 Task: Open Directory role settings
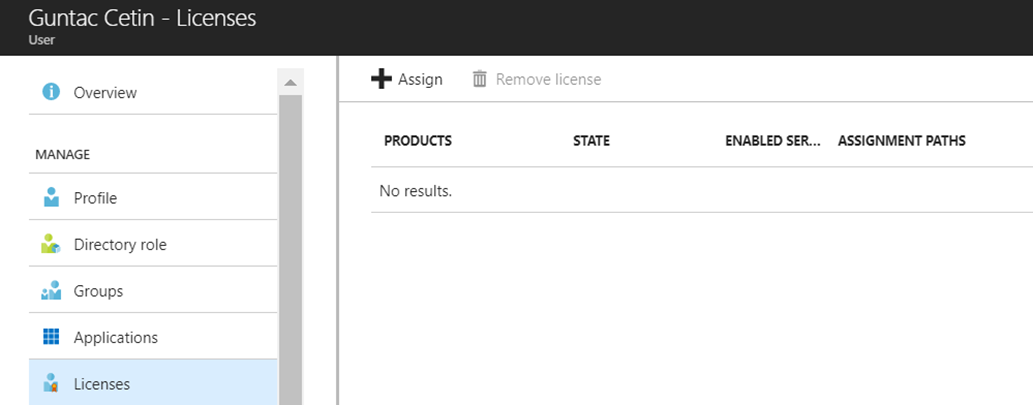coord(153,244)
